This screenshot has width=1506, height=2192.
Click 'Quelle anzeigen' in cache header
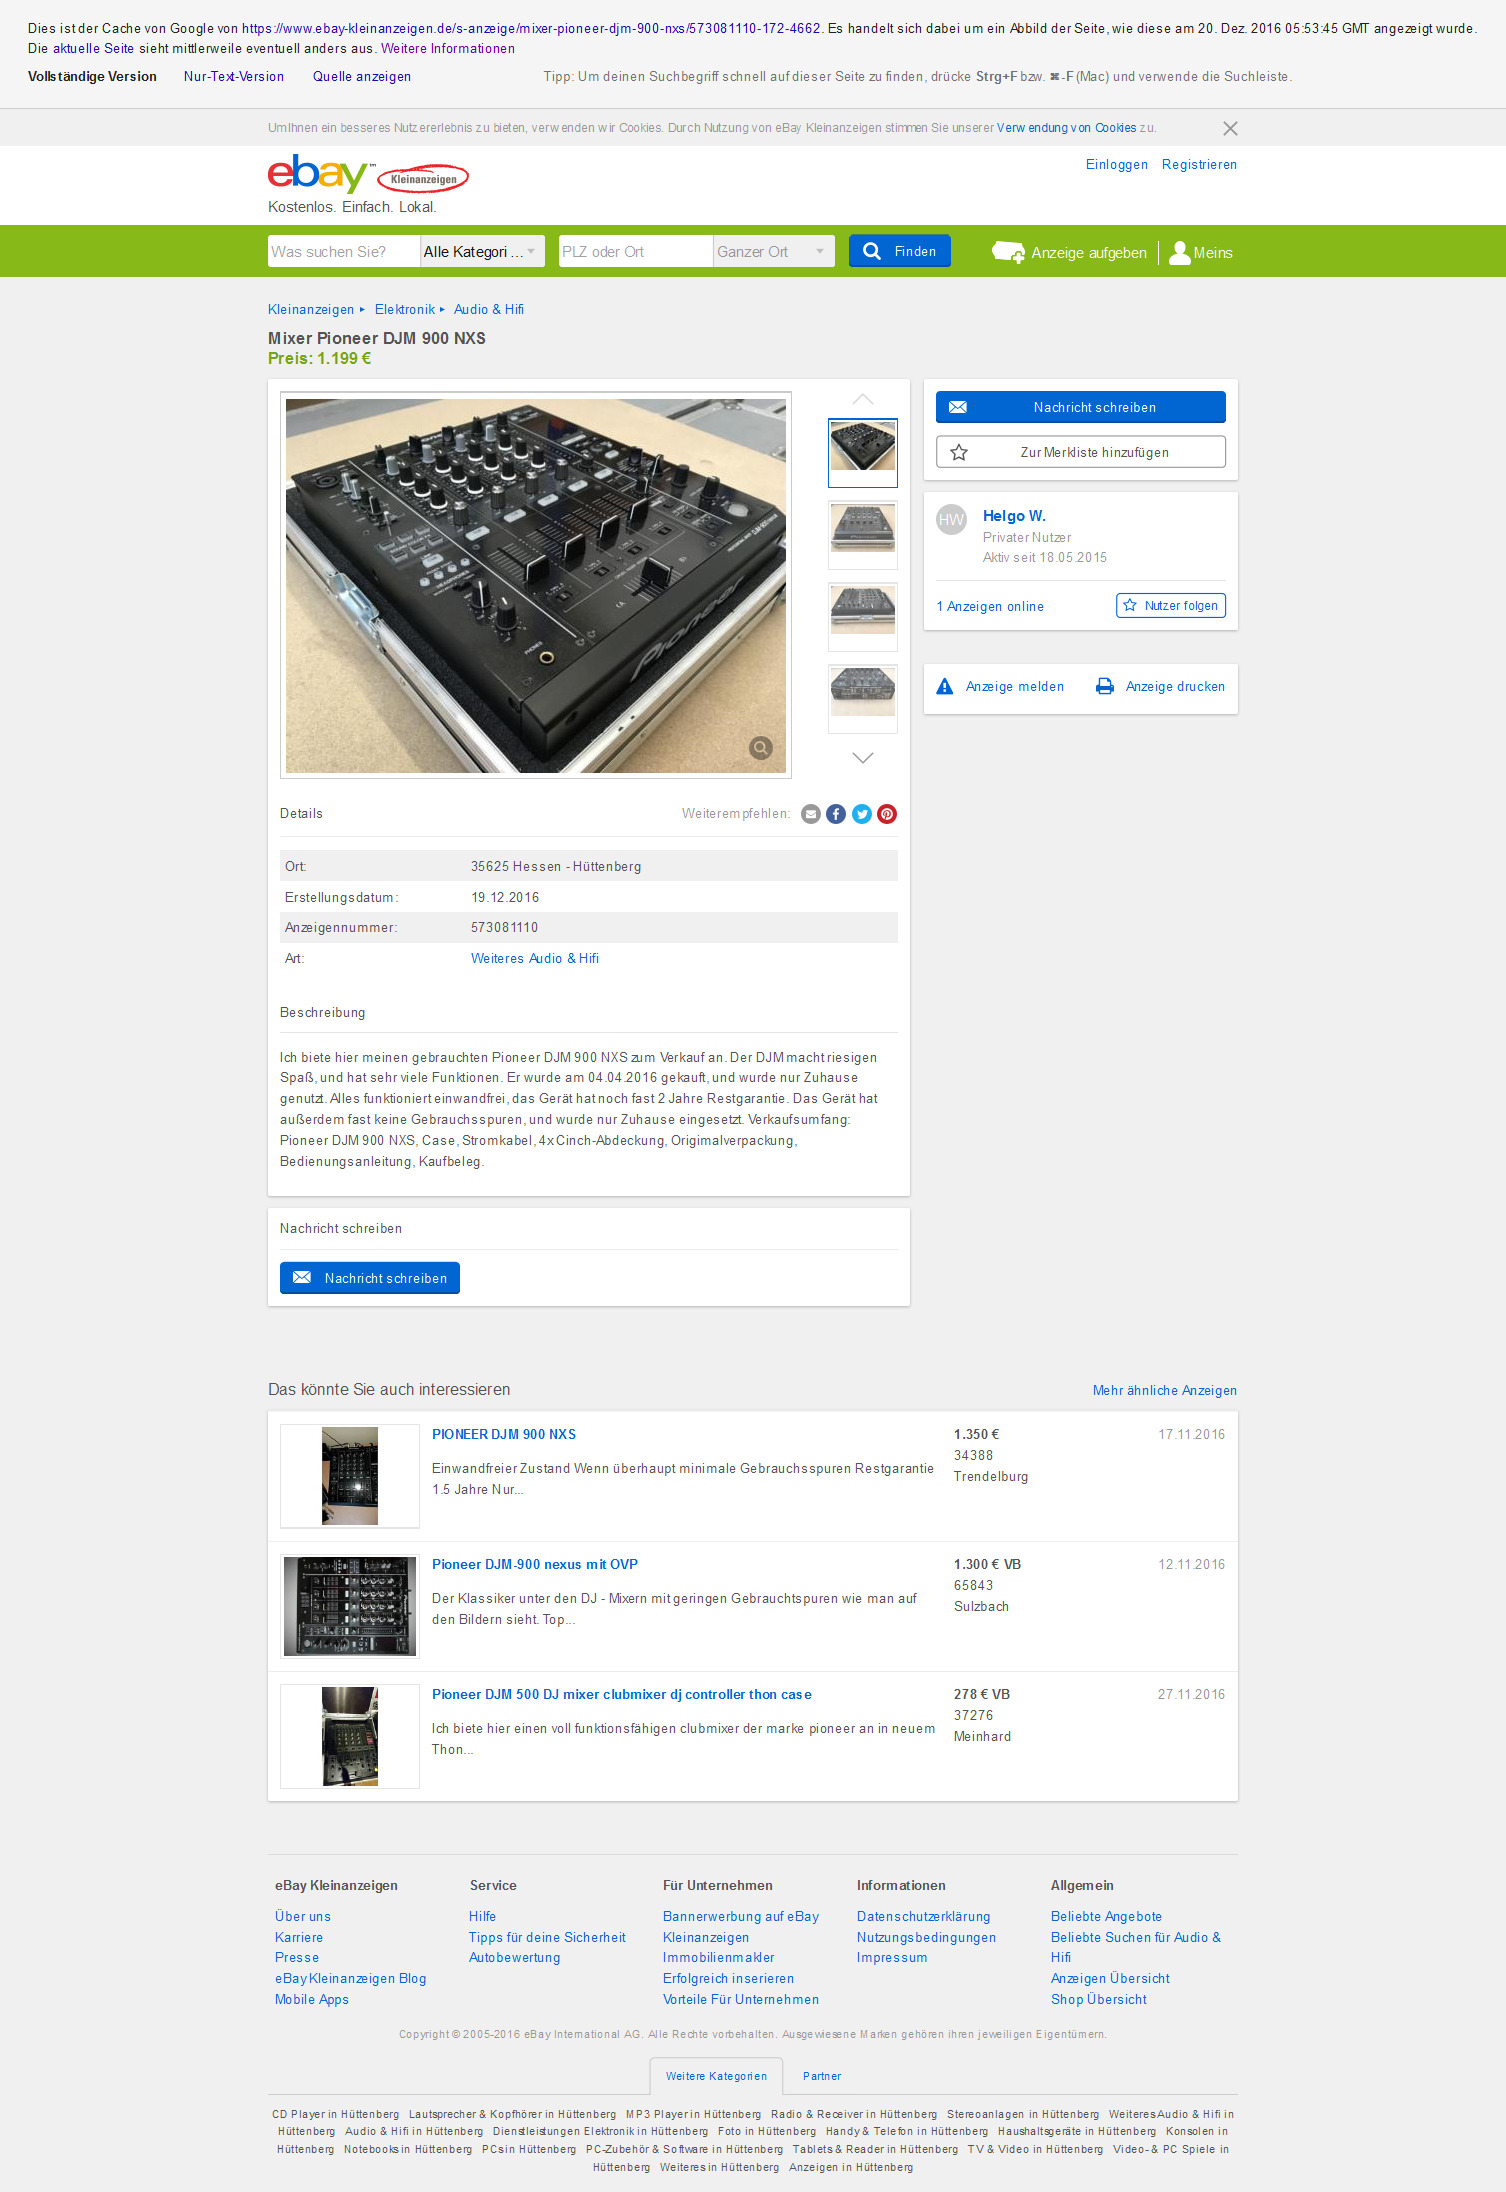pyautogui.click(x=362, y=76)
